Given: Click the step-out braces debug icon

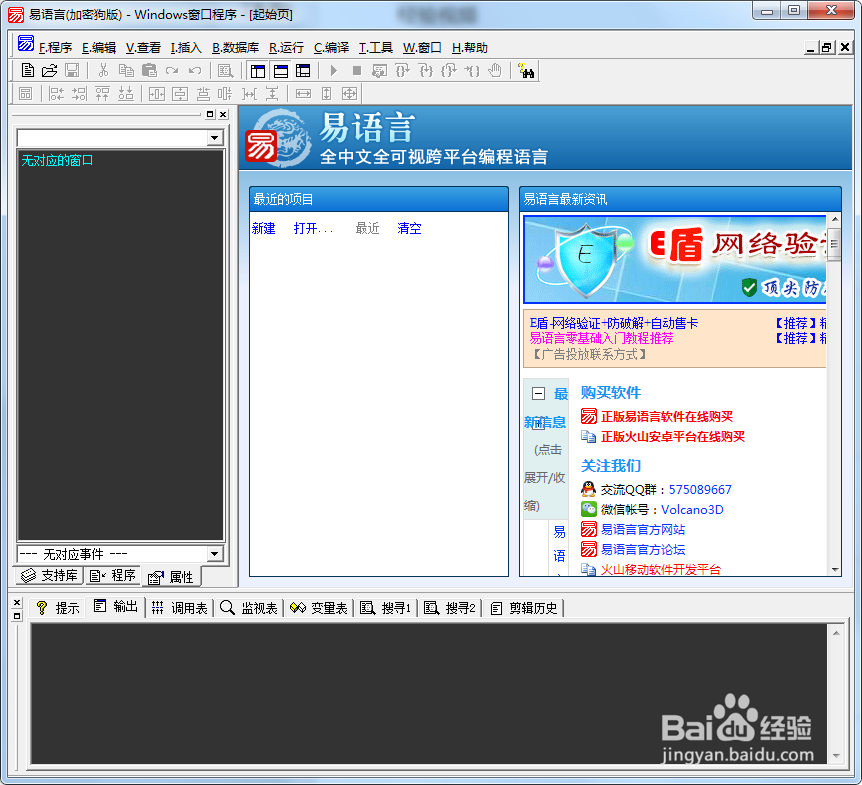Looking at the screenshot, I should click(x=449, y=70).
